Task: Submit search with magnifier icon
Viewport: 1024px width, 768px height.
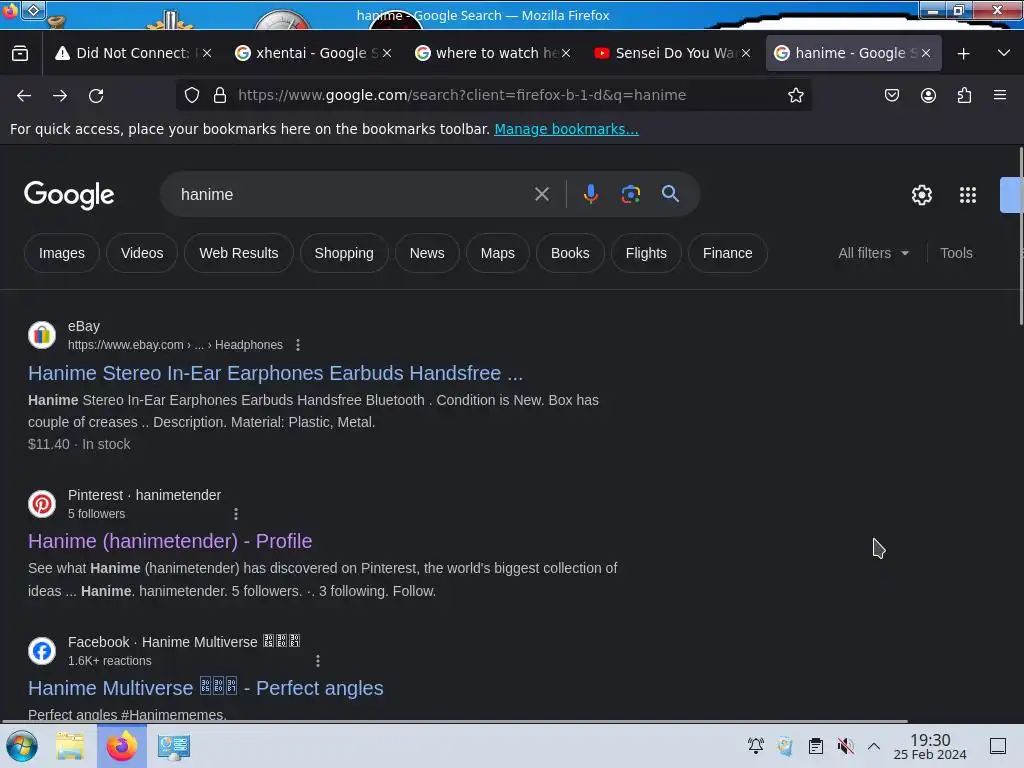Action: click(x=670, y=194)
